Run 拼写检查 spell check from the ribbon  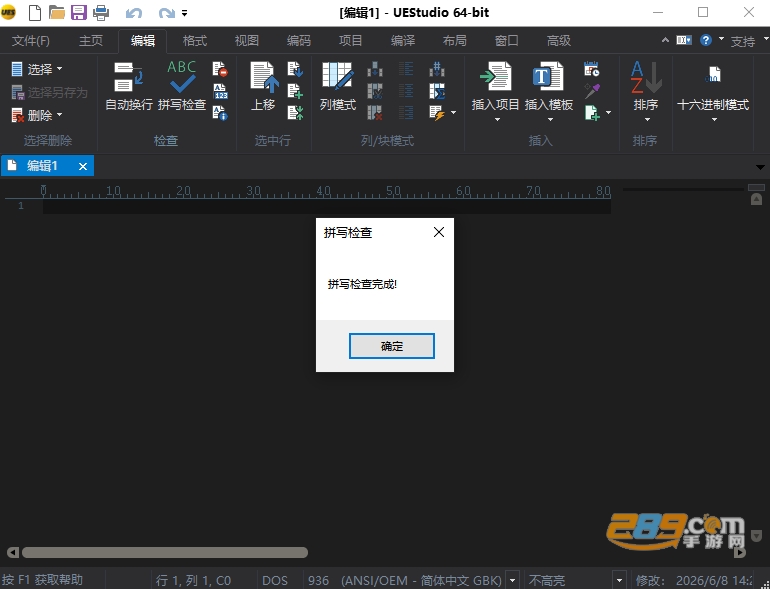(182, 85)
